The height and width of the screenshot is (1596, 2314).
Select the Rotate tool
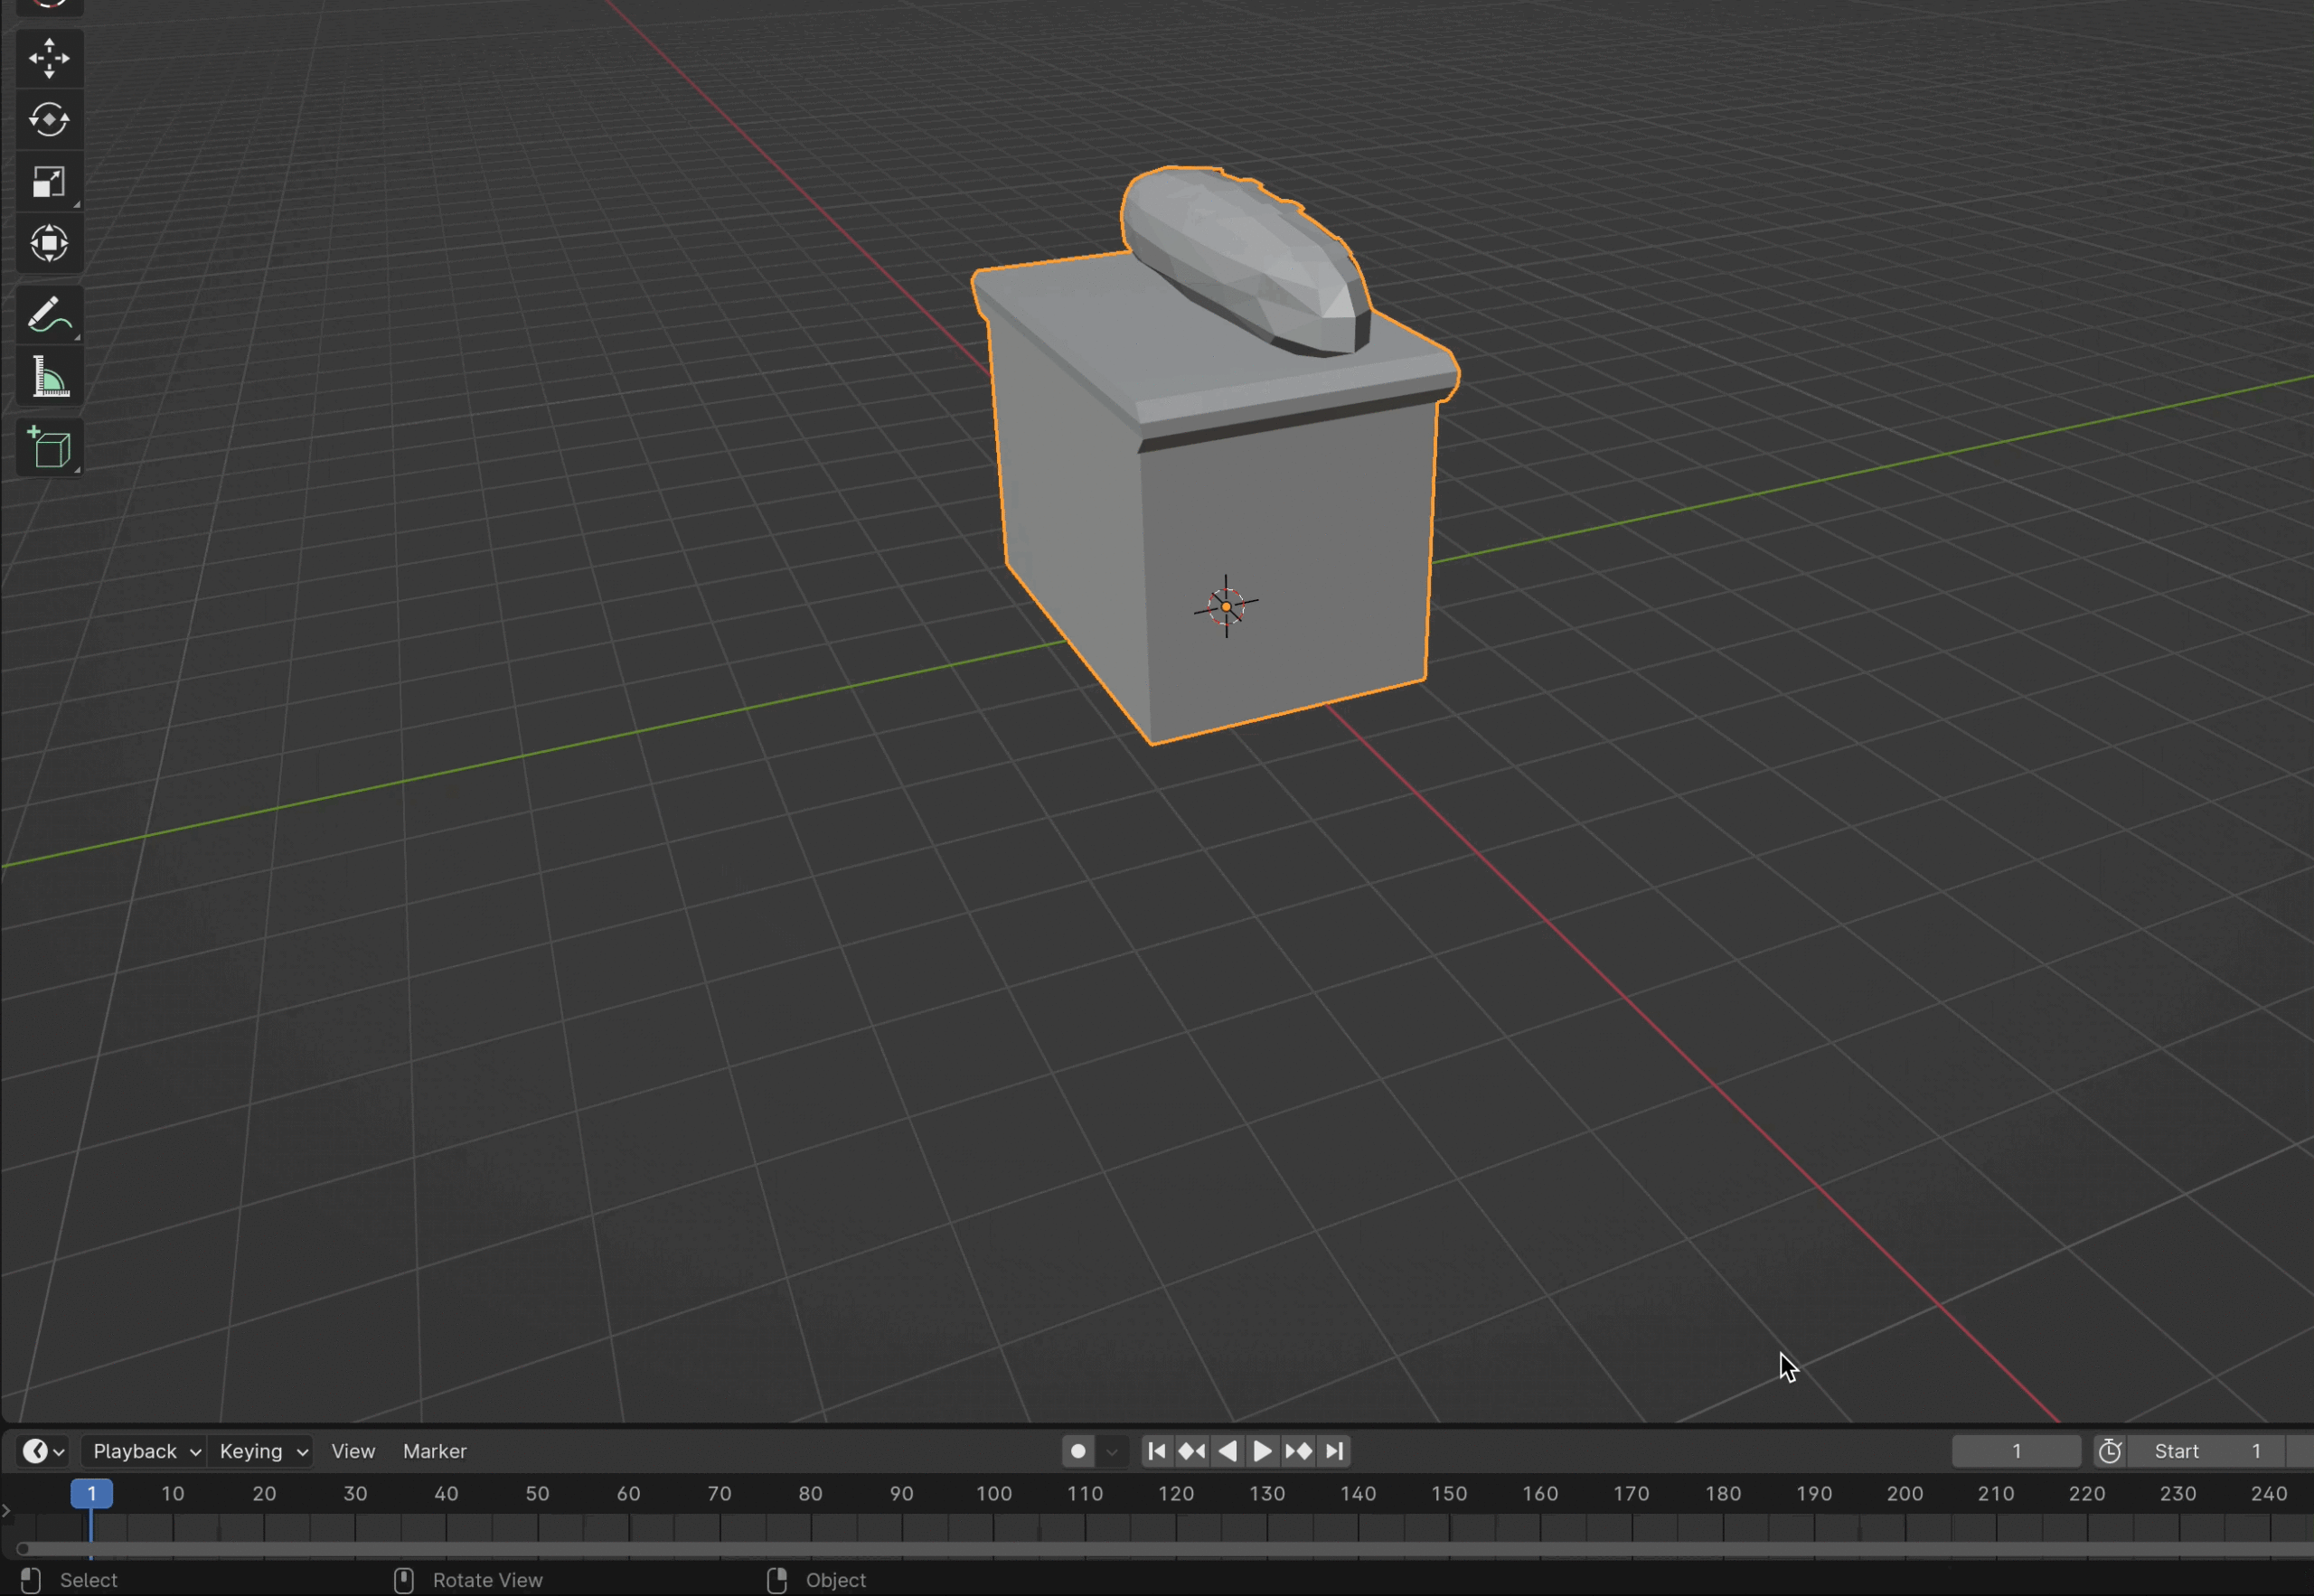click(48, 120)
